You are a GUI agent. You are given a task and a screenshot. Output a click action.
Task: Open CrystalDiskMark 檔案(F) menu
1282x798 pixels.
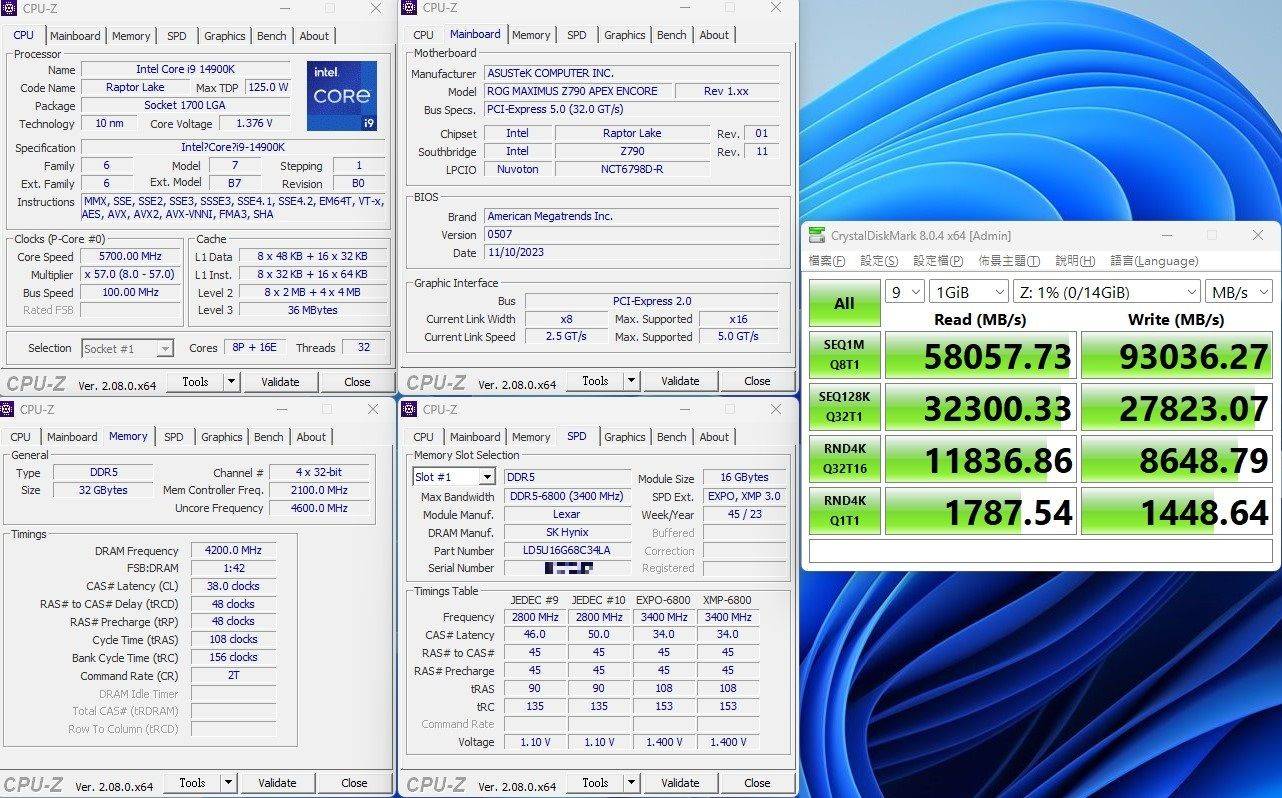827,261
